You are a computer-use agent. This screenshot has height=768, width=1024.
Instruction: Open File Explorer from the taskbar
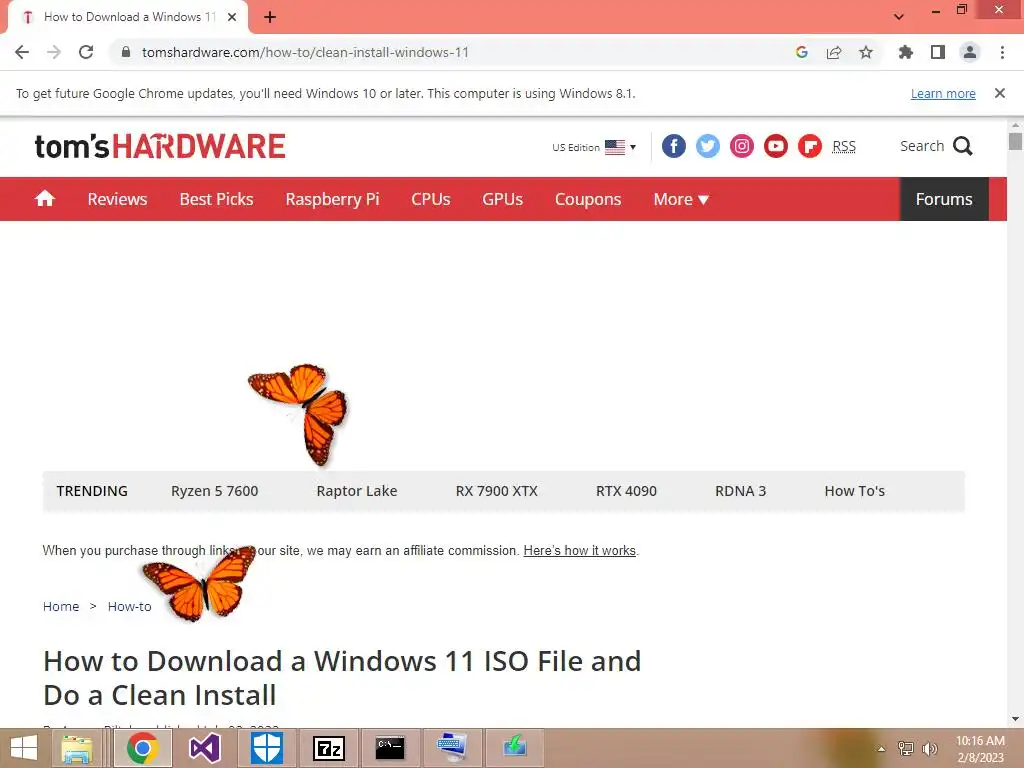click(x=76, y=748)
